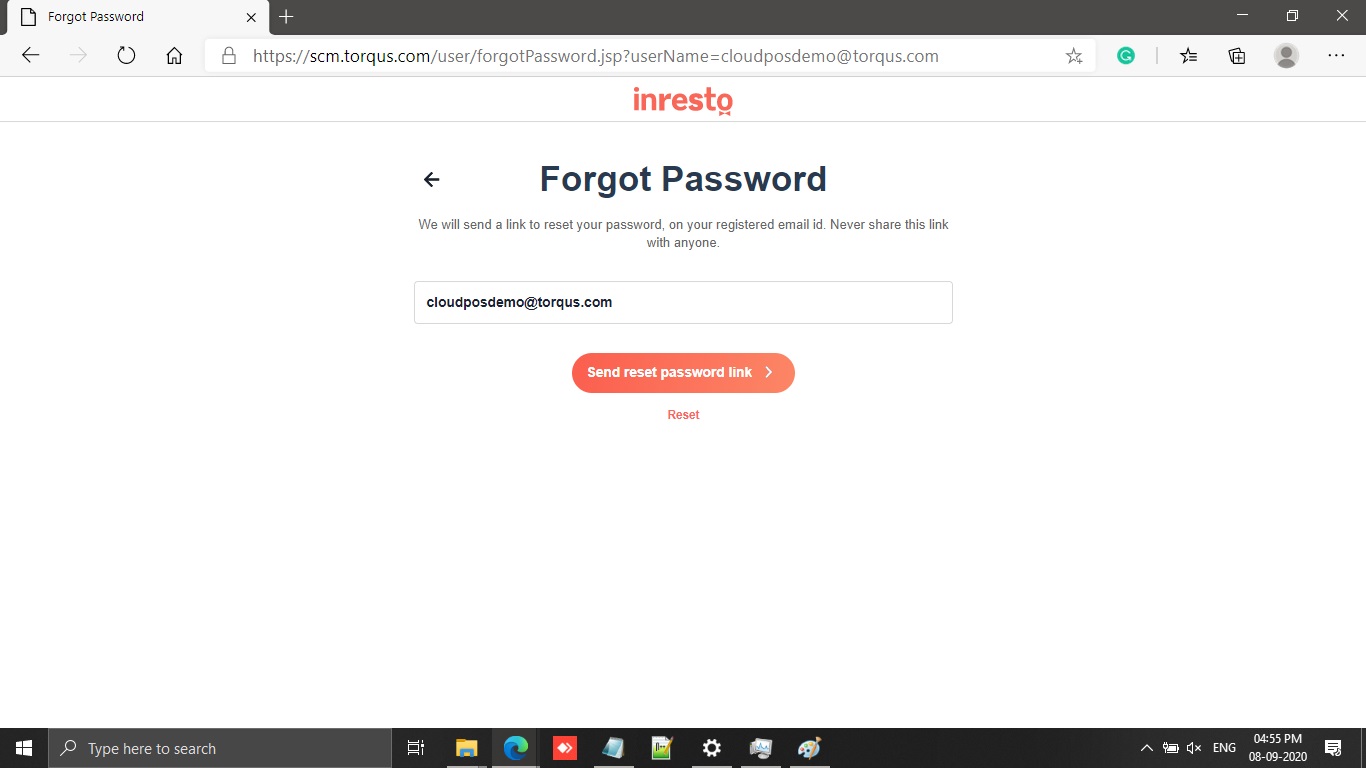Expand hidden system tray icons chevron

pyautogui.click(x=1146, y=748)
